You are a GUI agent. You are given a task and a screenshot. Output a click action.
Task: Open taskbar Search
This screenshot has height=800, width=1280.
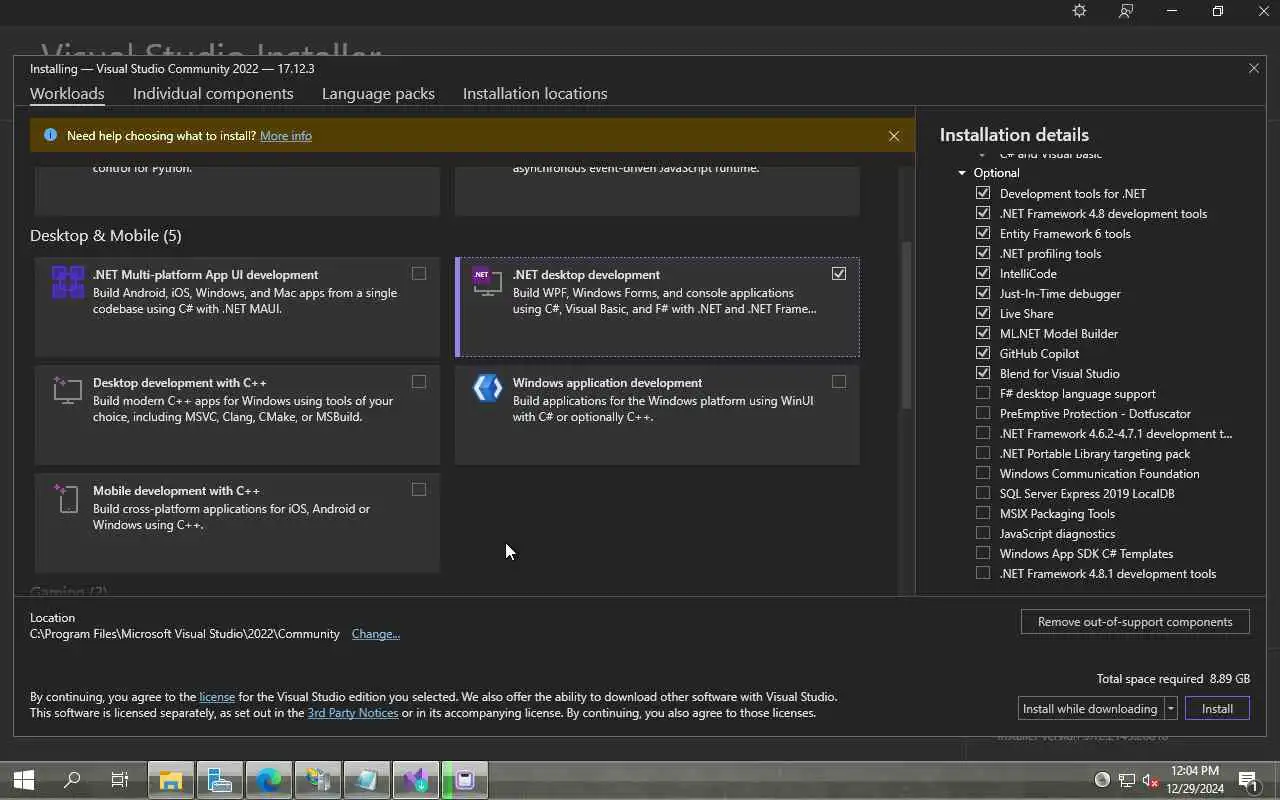point(72,780)
